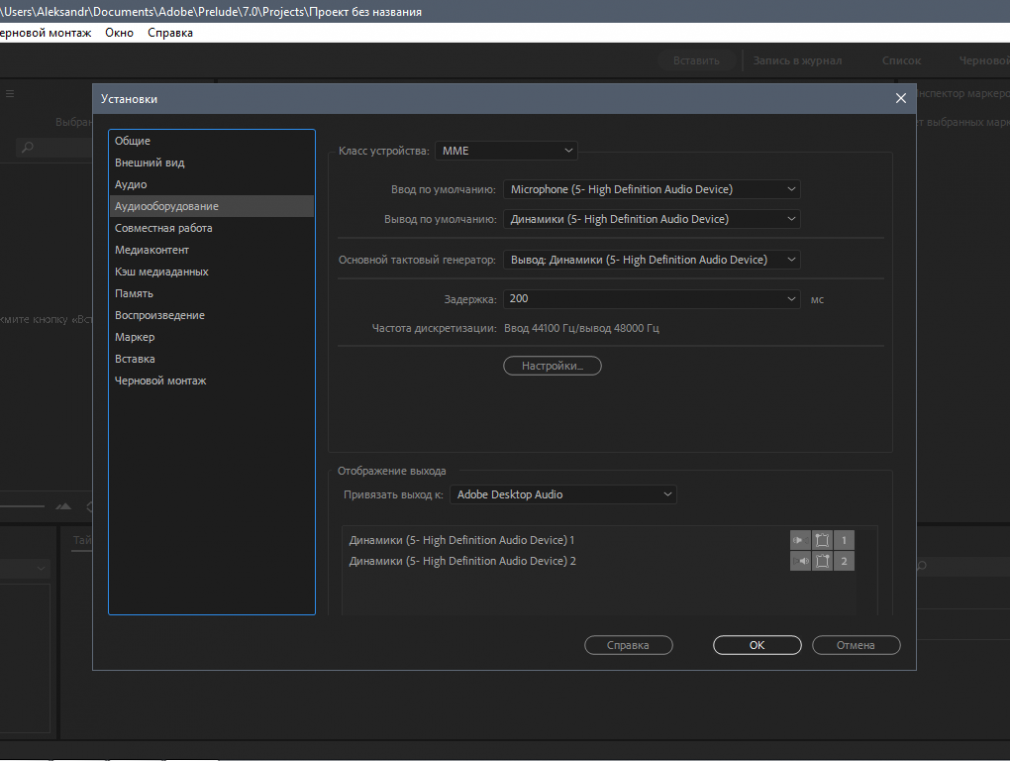Screen dimensions: 1010x761
Task: Select the Аудио category
Action: coord(211,184)
